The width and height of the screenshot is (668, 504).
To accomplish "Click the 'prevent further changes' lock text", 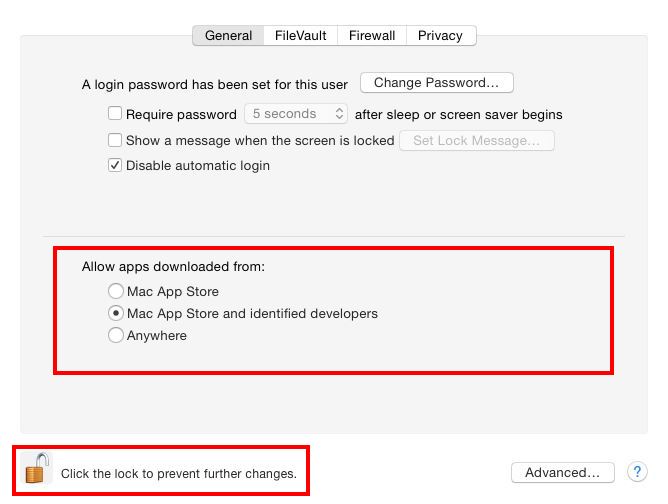I will [179, 473].
